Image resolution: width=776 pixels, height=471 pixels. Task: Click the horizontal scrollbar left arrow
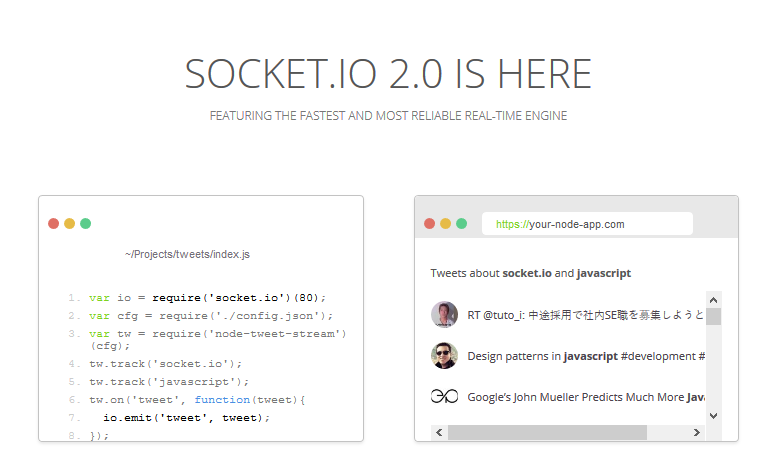pos(439,432)
